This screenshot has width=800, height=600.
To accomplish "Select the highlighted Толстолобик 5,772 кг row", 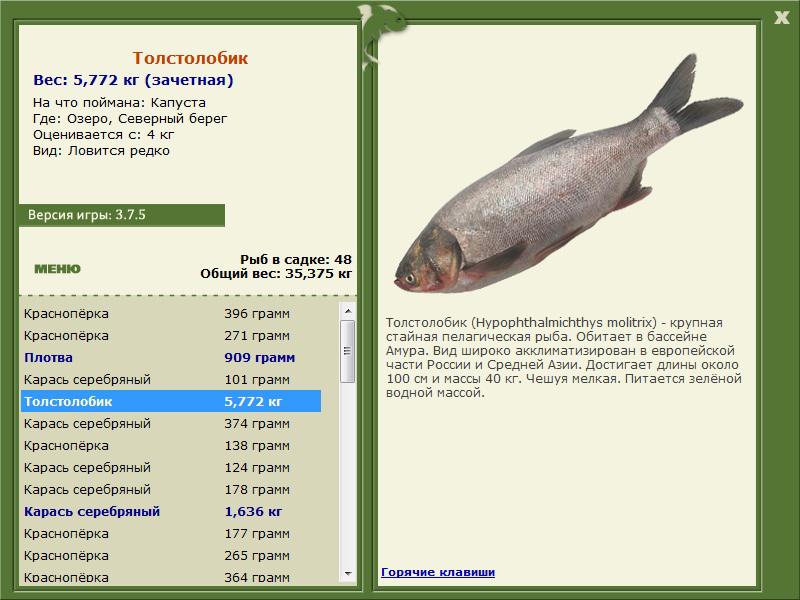I will tap(171, 402).
